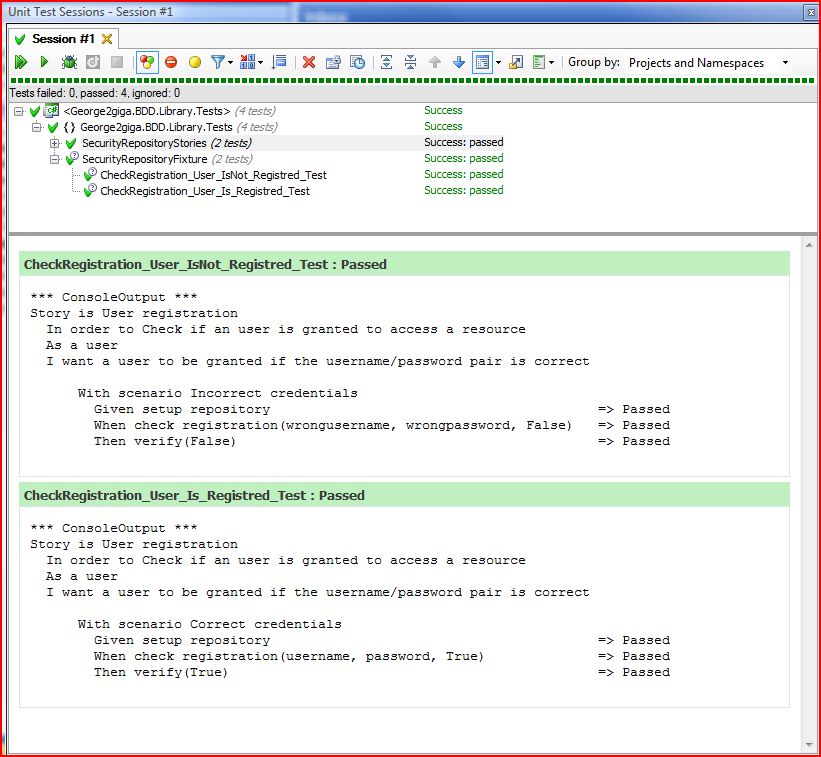Go to next item blue down arrow
Screen dimensions: 821x757
coord(459,62)
